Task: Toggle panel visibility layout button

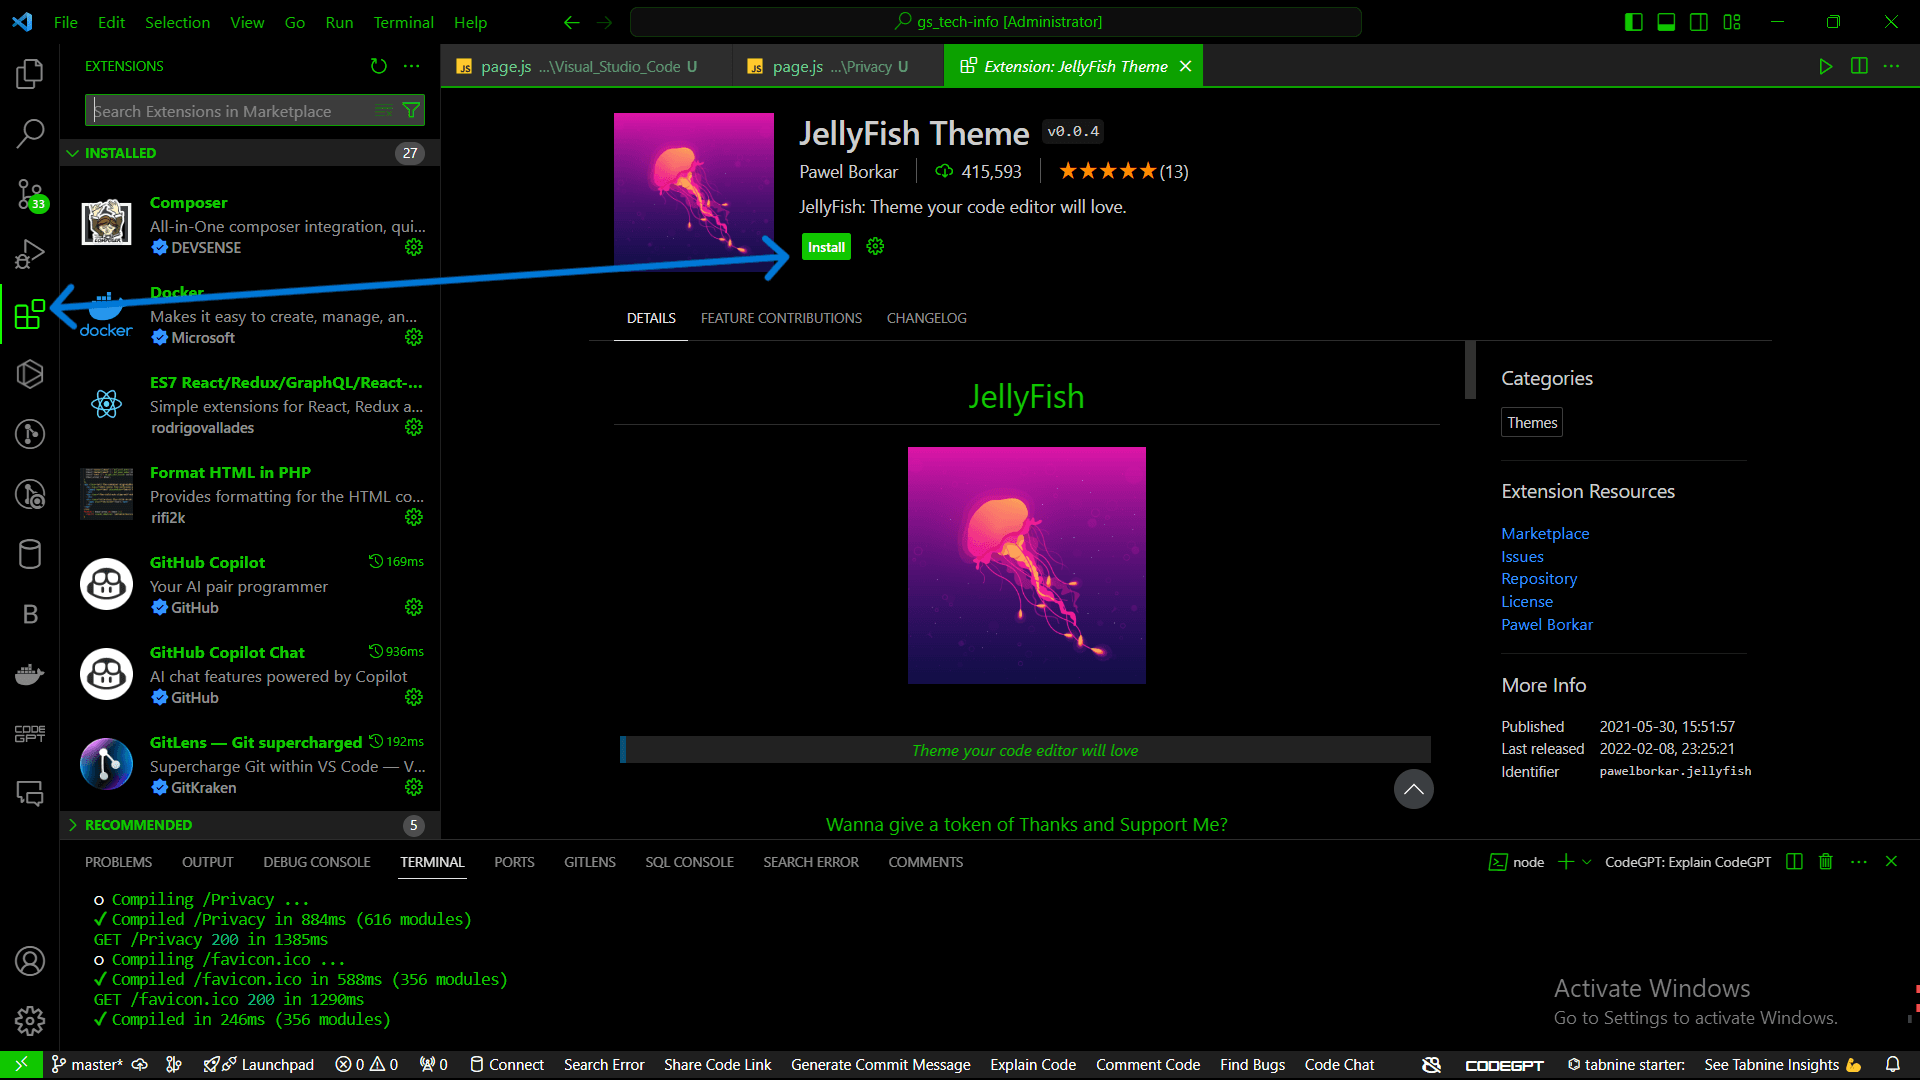Action: click(1666, 22)
